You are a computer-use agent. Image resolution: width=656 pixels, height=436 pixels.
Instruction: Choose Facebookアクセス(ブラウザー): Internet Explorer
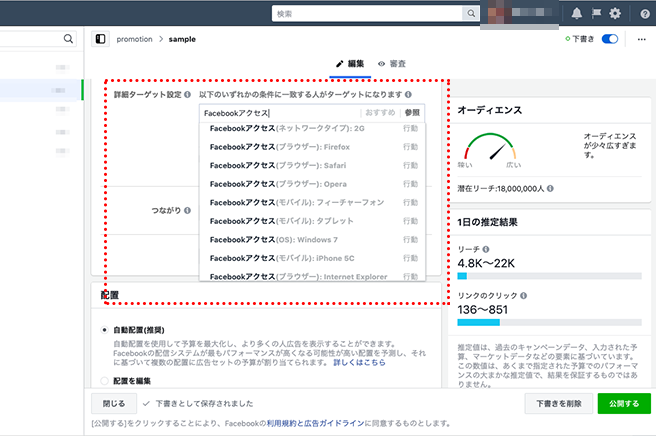313,276
